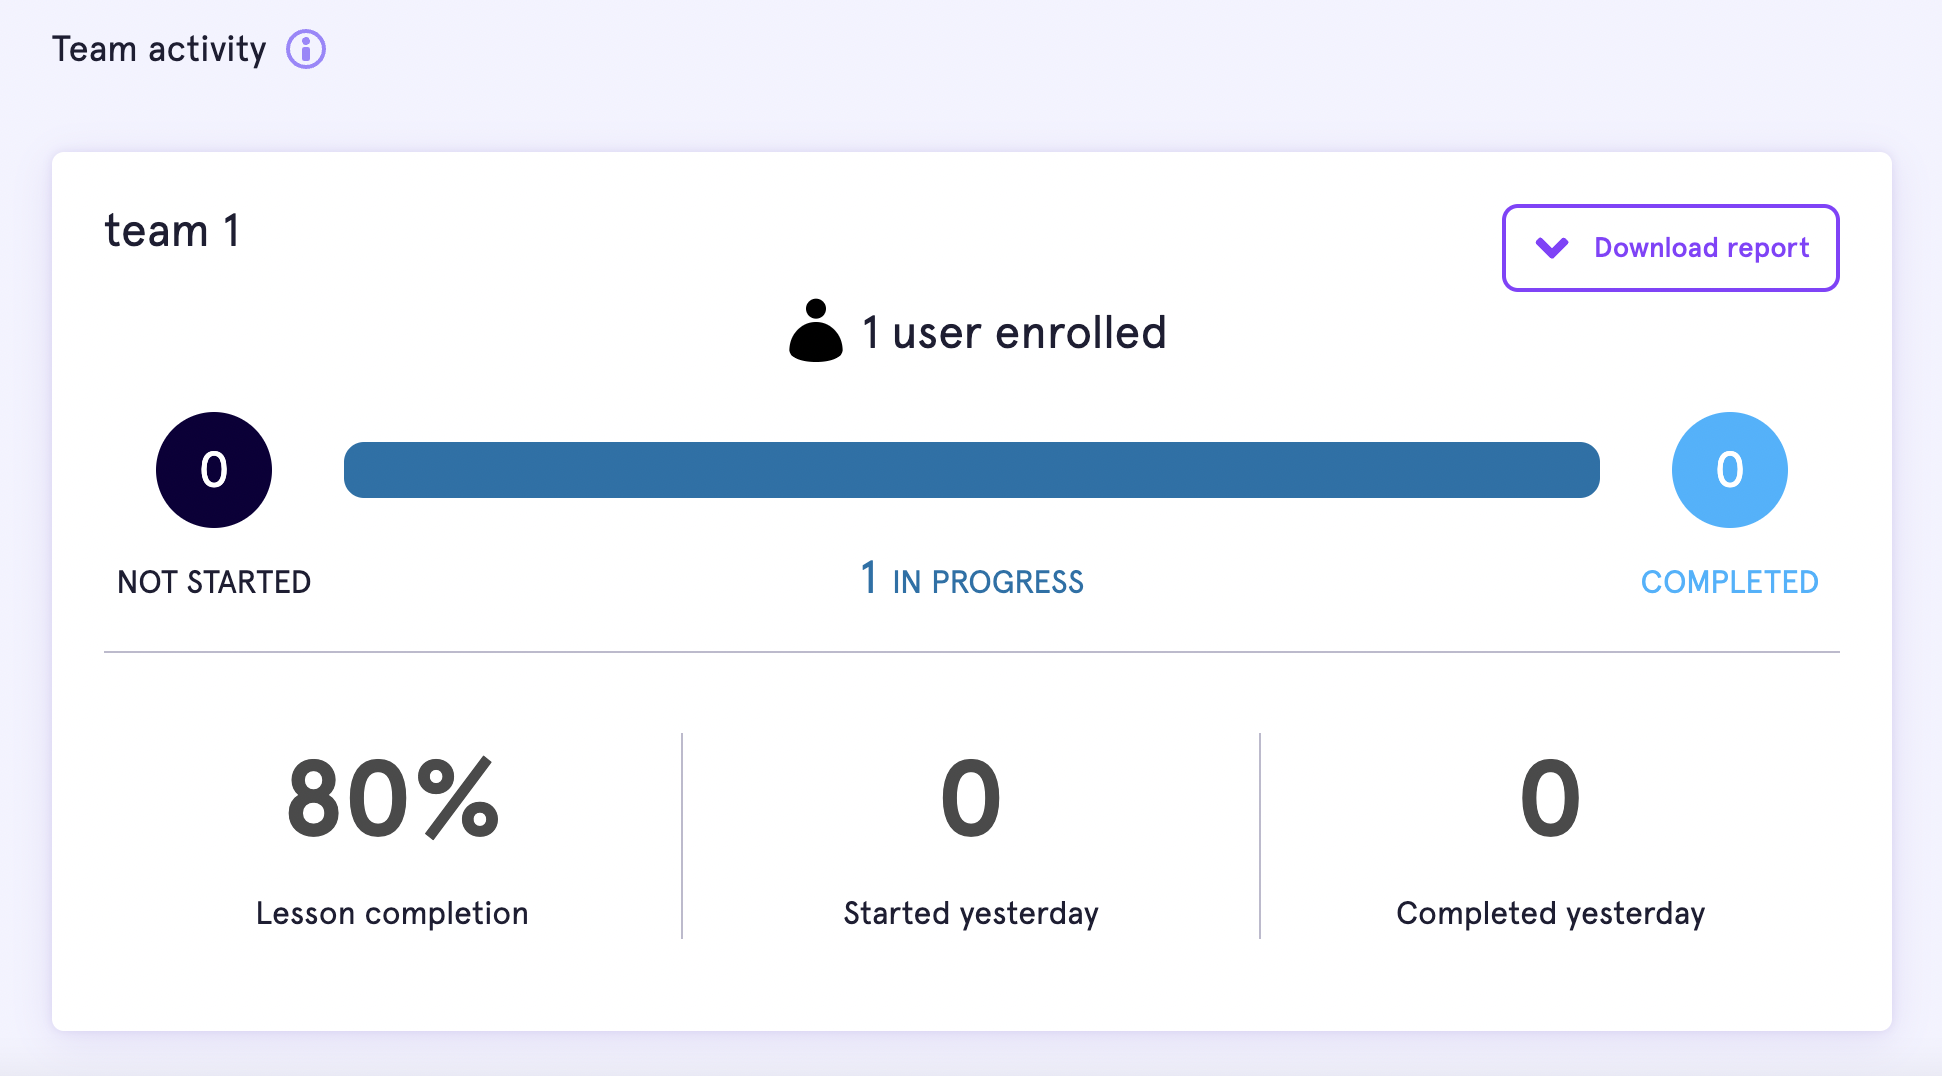Click the Started yesterday caption
Screen dimensions: 1942x1076
tap(971, 914)
